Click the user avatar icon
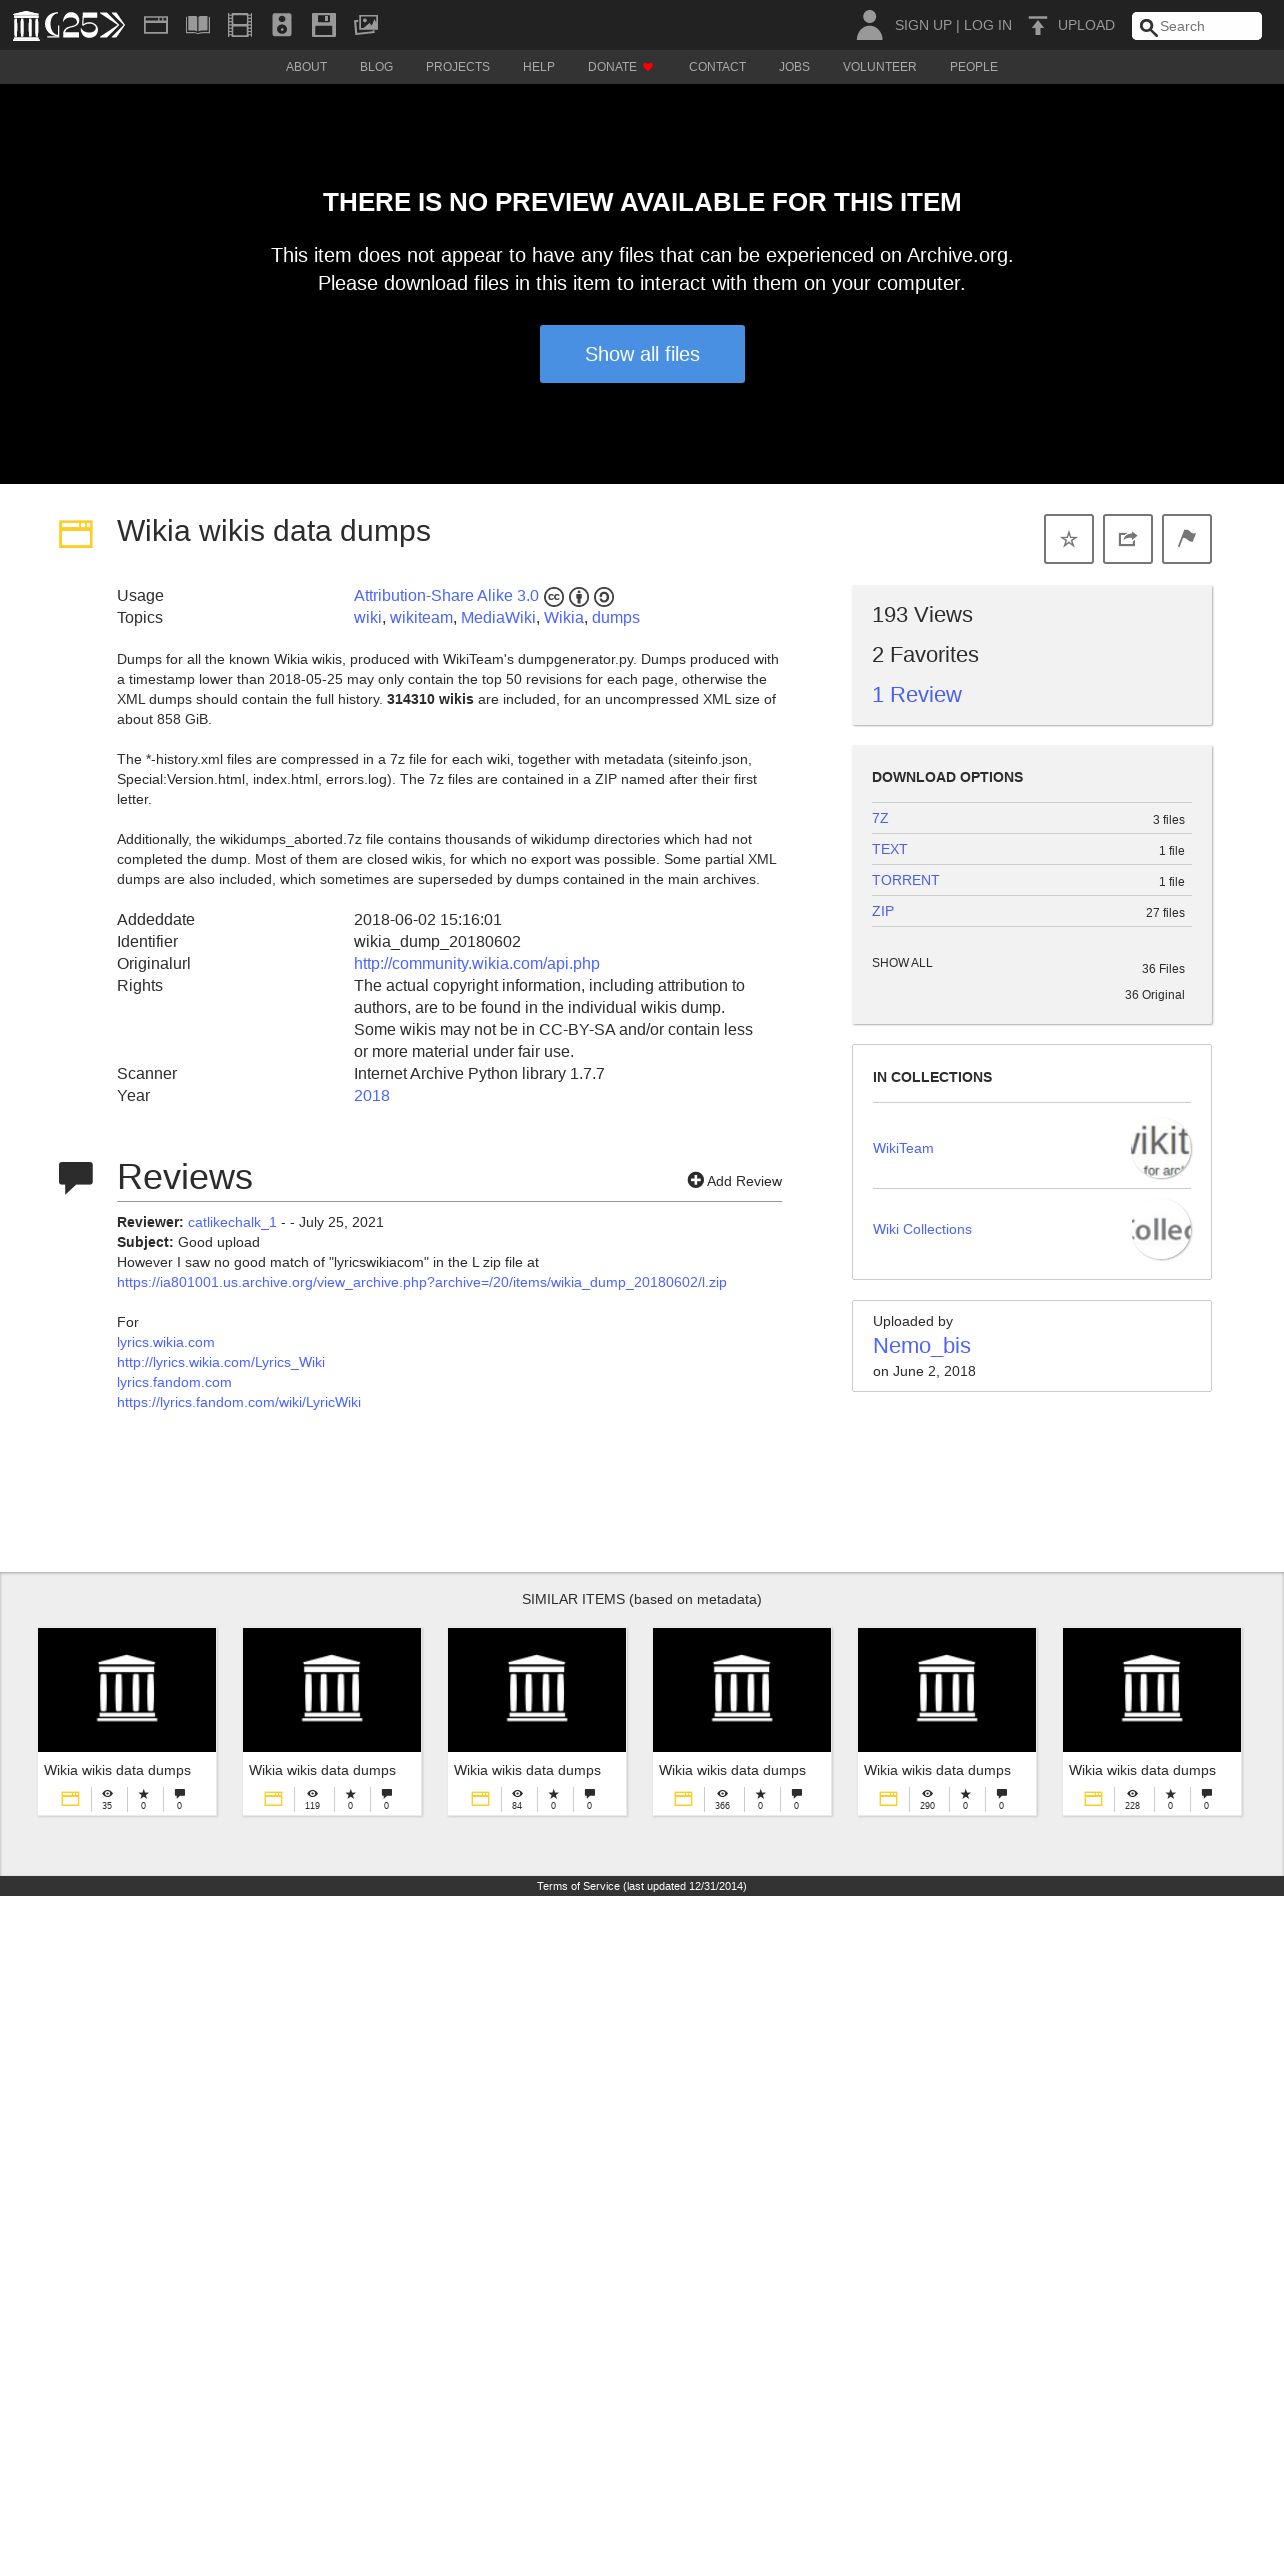Image resolution: width=1284 pixels, height=2568 pixels. point(869,25)
